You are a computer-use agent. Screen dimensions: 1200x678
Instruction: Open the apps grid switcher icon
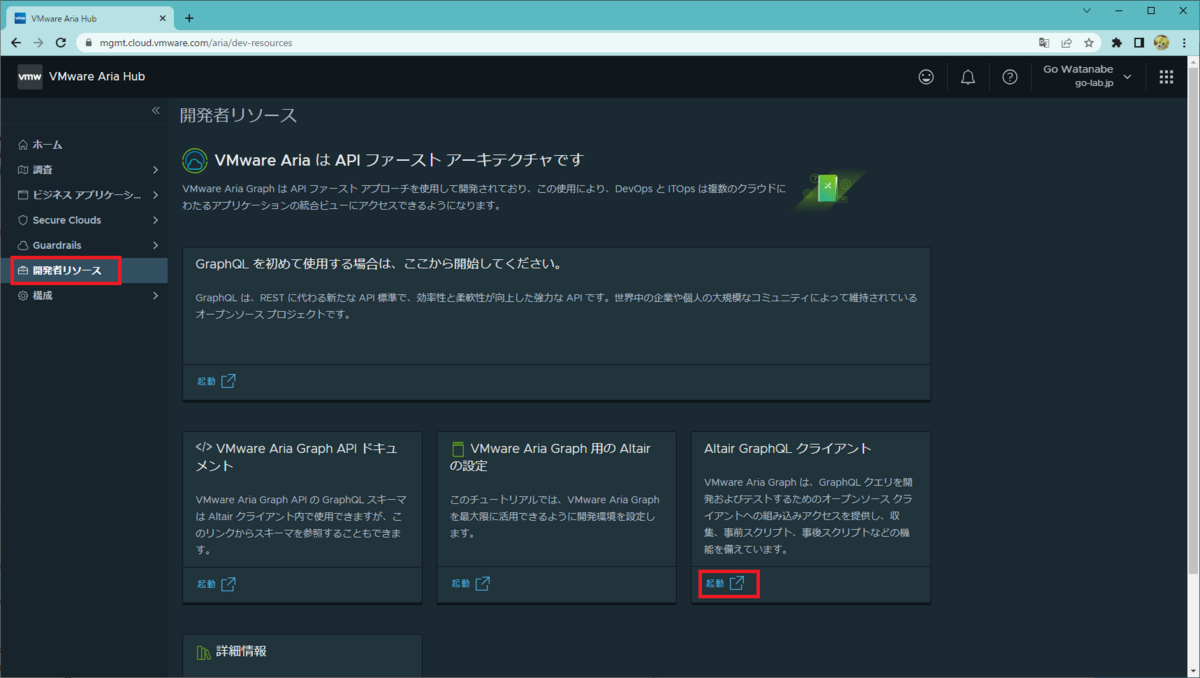click(x=1166, y=77)
